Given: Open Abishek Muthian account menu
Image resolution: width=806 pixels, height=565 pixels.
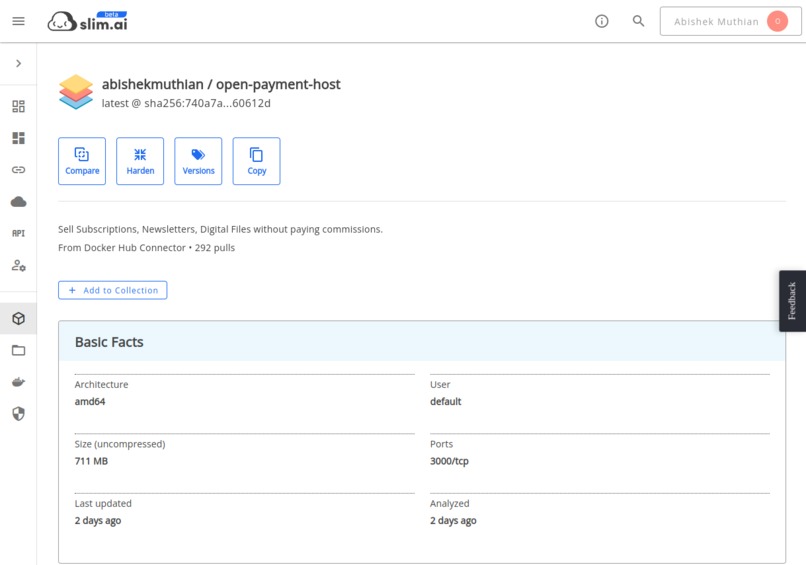Looking at the screenshot, I should pyautogui.click(x=730, y=21).
